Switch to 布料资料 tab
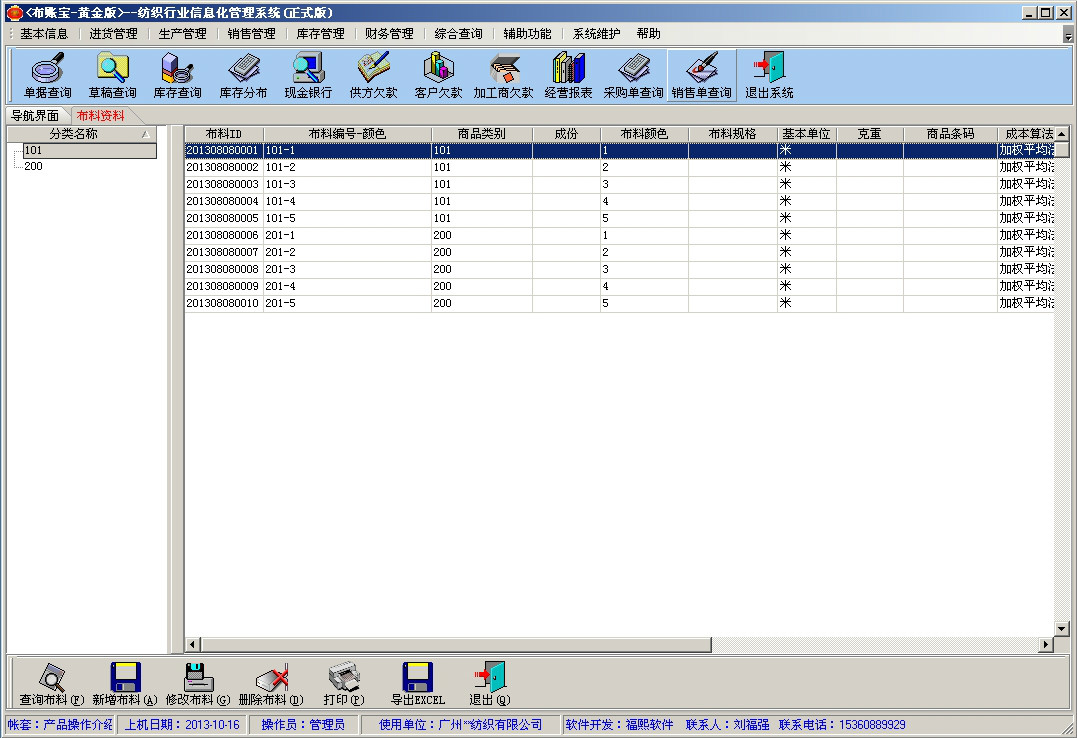Viewport: 1077px width, 738px height. pos(101,115)
